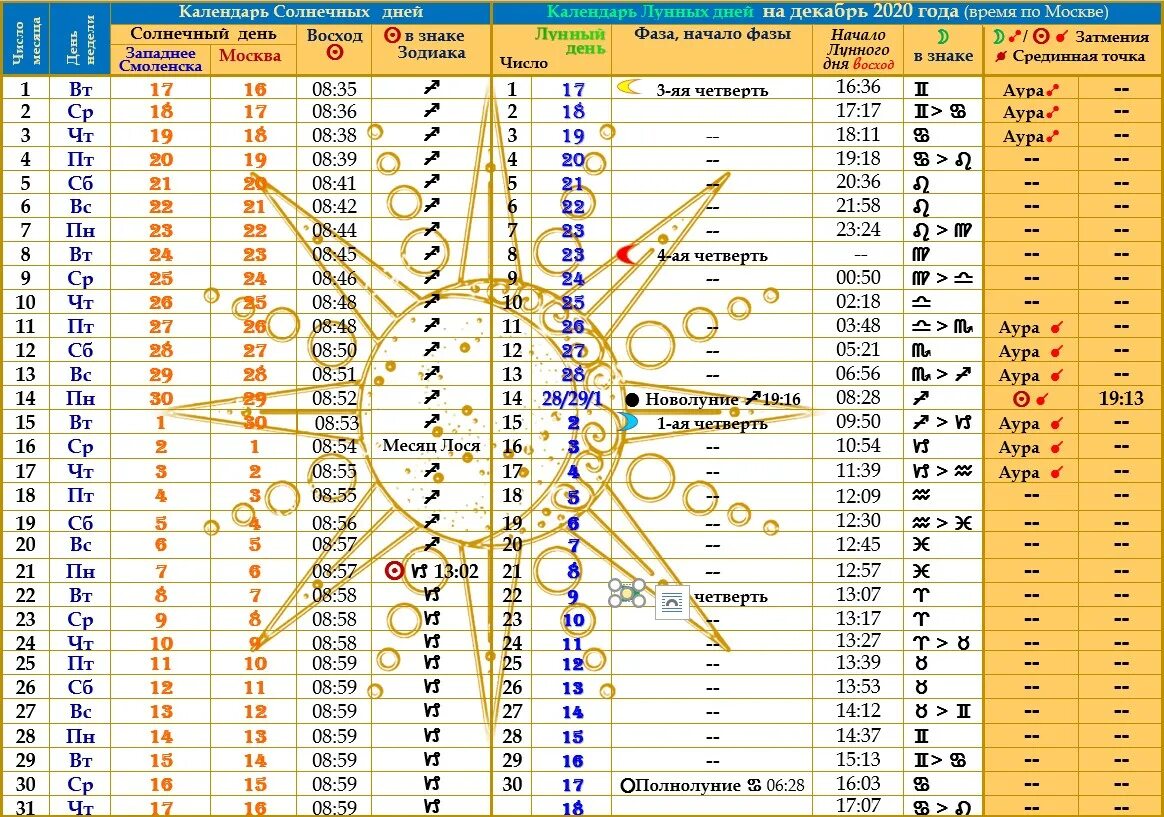1164x817 pixels.
Task: Click the "Полнолуние" 06:28 phase text
Action: click(x=719, y=785)
